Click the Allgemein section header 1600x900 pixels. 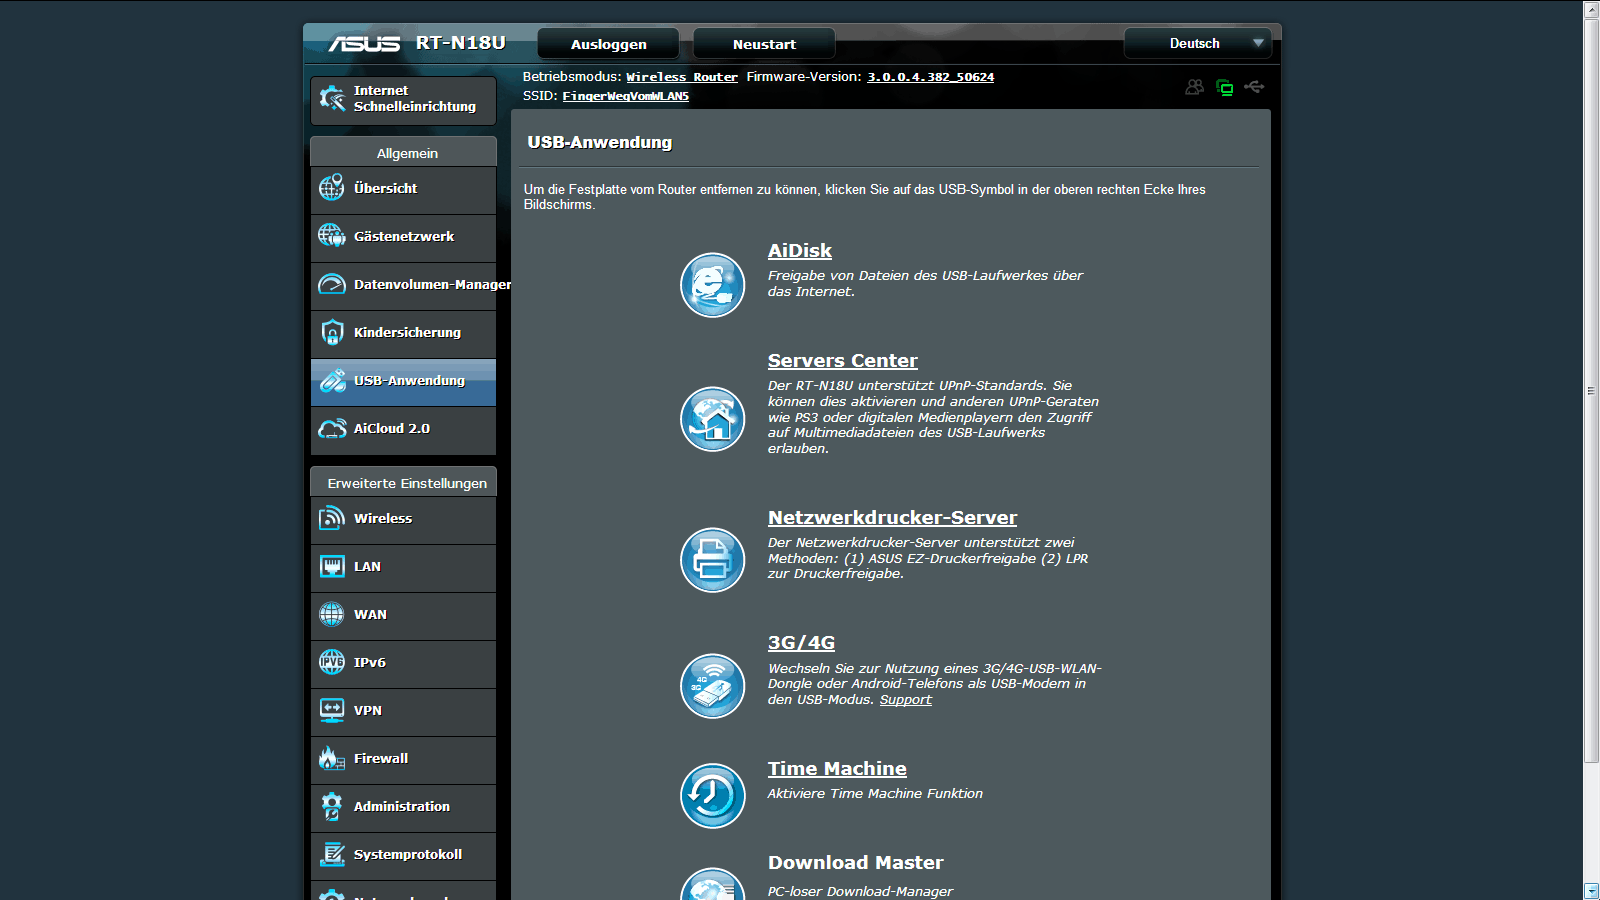click(x=403, y=153)
